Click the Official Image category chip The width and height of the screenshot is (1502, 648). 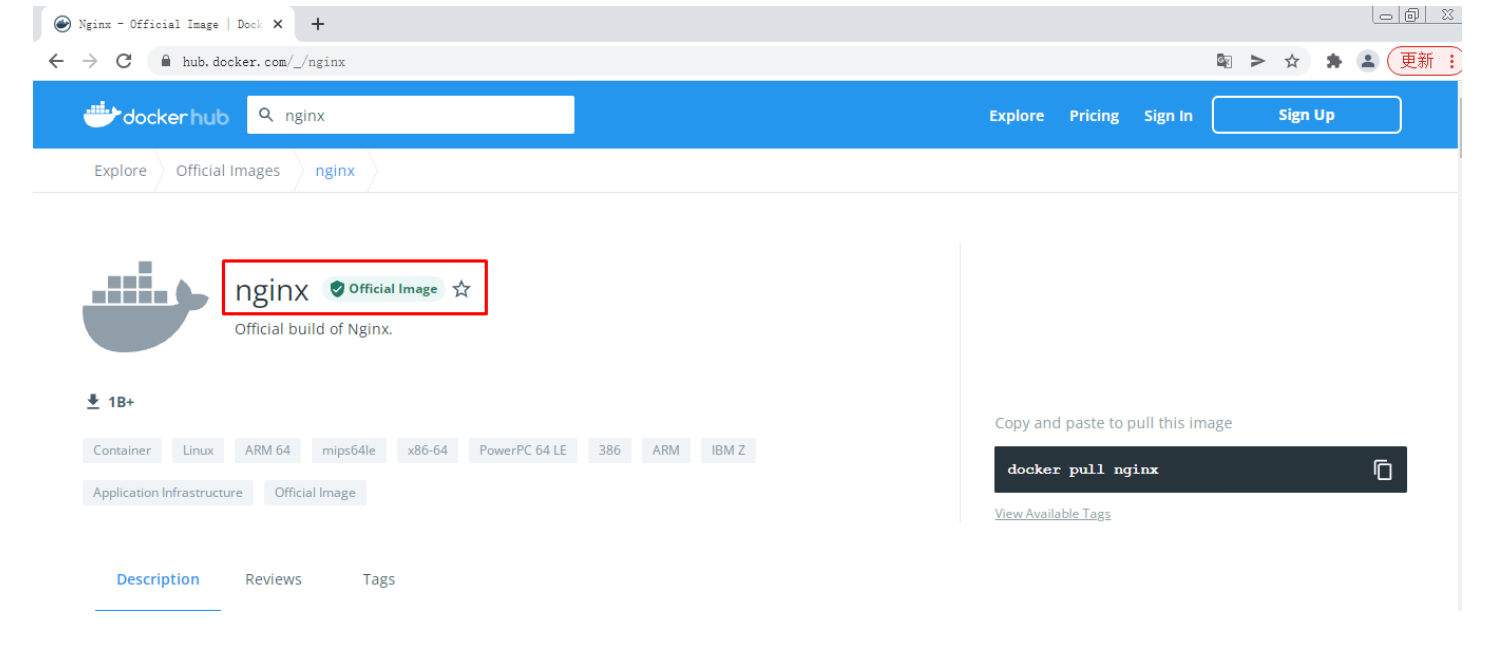pyautogui.click(x=315, y=493)
